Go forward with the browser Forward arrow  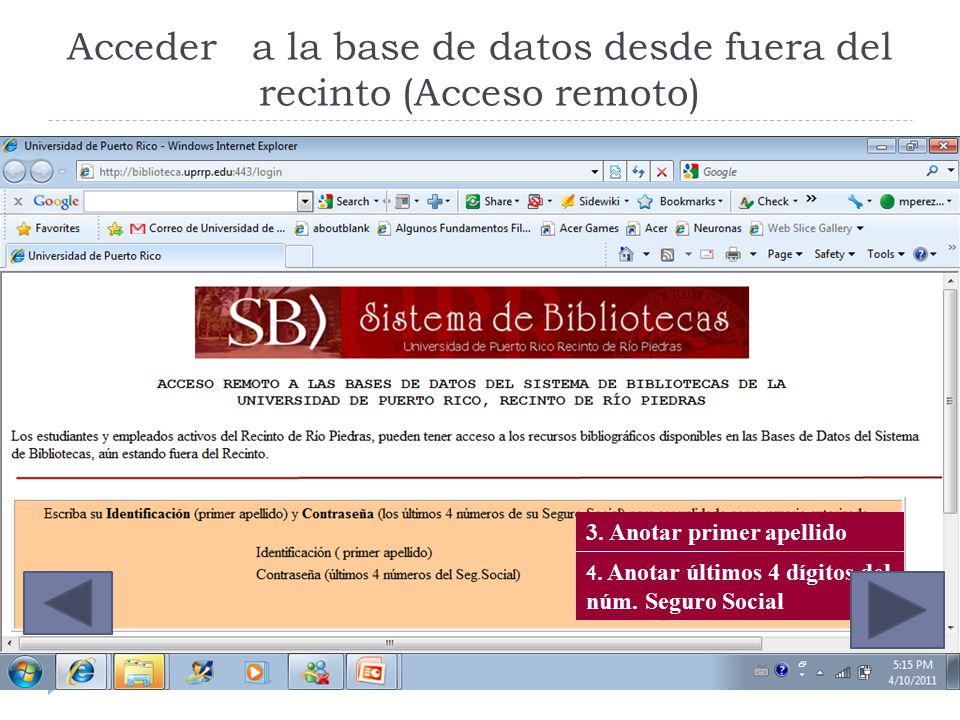click(x=41, y=172)
